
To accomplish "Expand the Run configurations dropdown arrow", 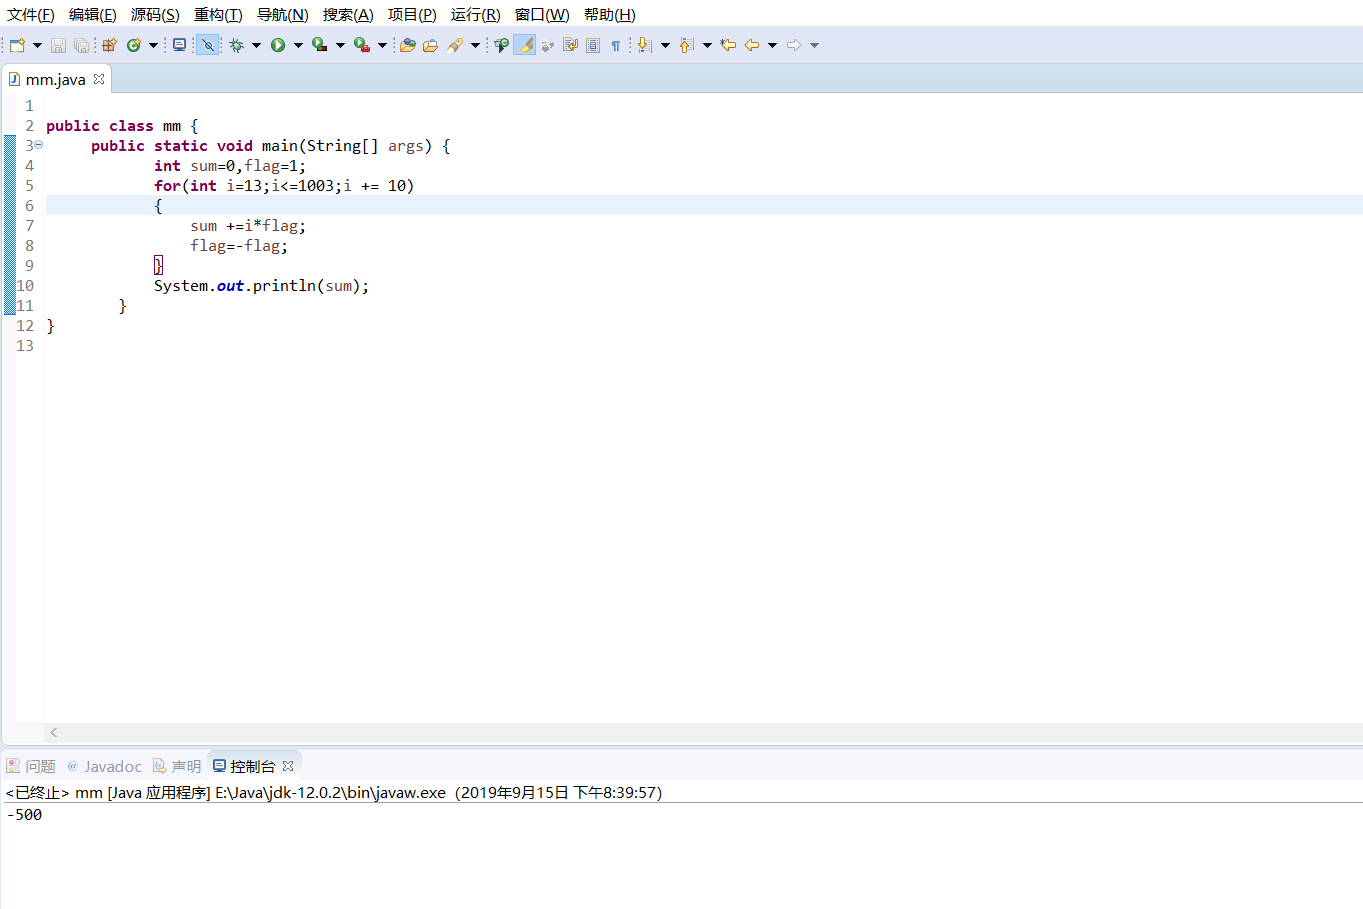I will pos(298,45).
